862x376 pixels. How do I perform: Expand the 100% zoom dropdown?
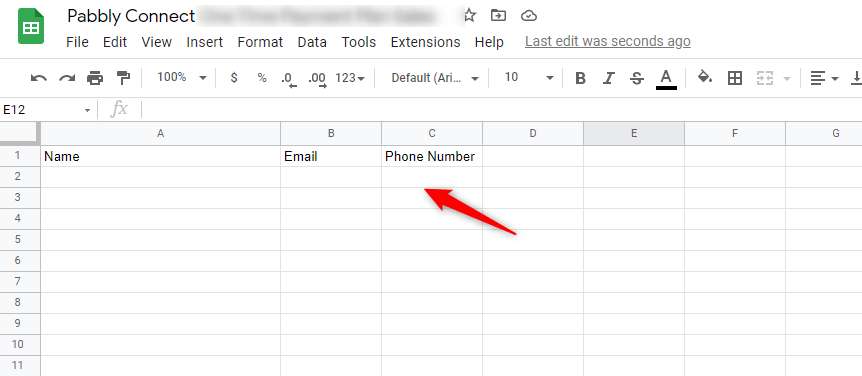[x=181, y=78]
